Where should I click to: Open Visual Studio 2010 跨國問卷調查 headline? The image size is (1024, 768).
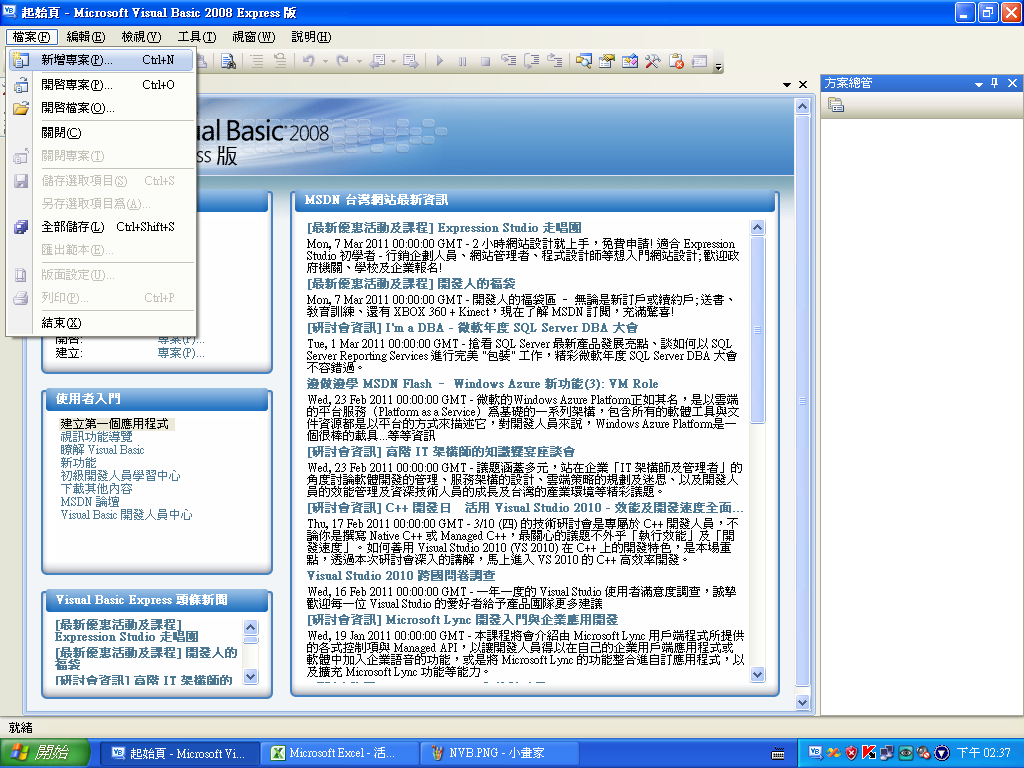point(401,575)
